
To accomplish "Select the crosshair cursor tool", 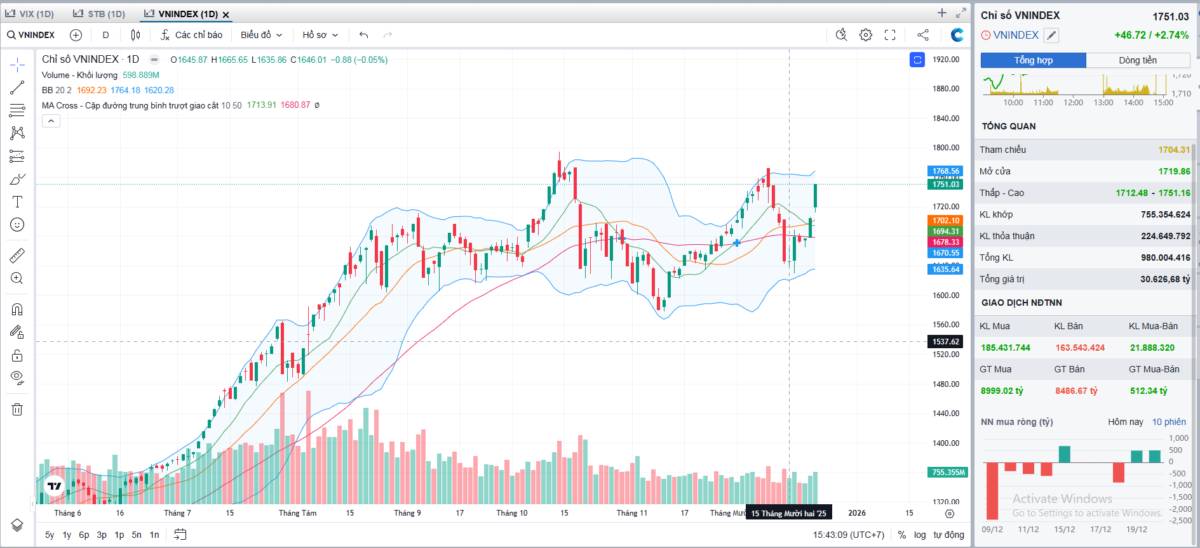I will click(17, 65).
